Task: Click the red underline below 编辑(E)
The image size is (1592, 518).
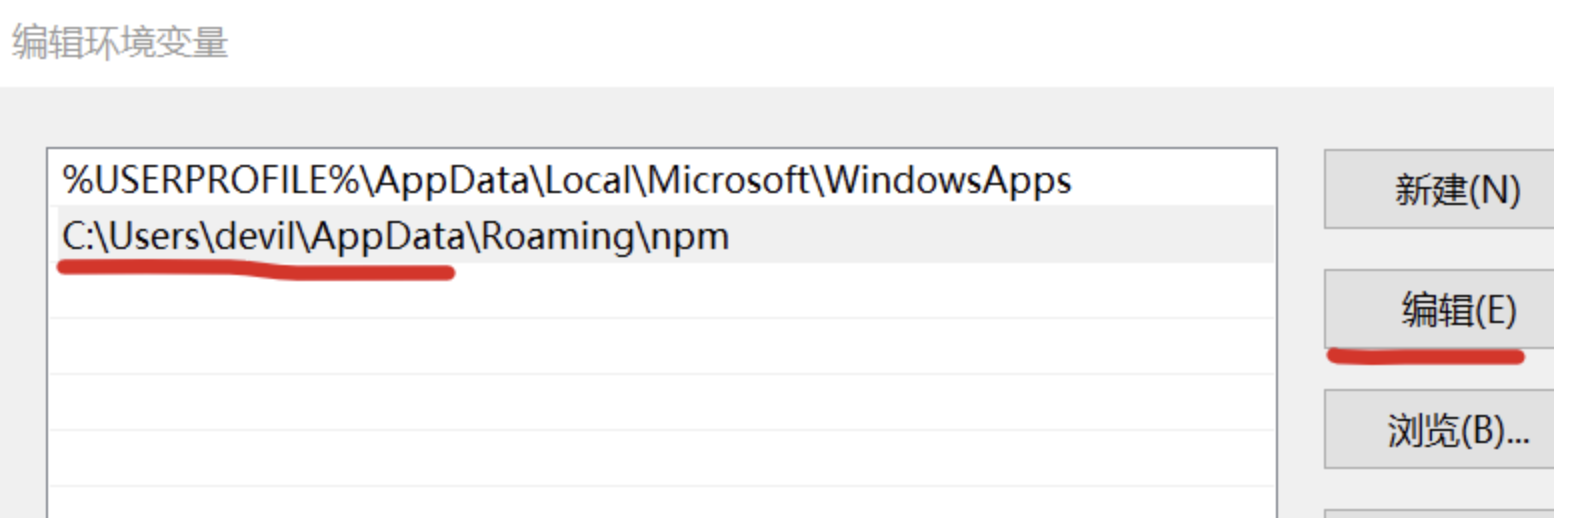Action: [x=1425, y=355]
